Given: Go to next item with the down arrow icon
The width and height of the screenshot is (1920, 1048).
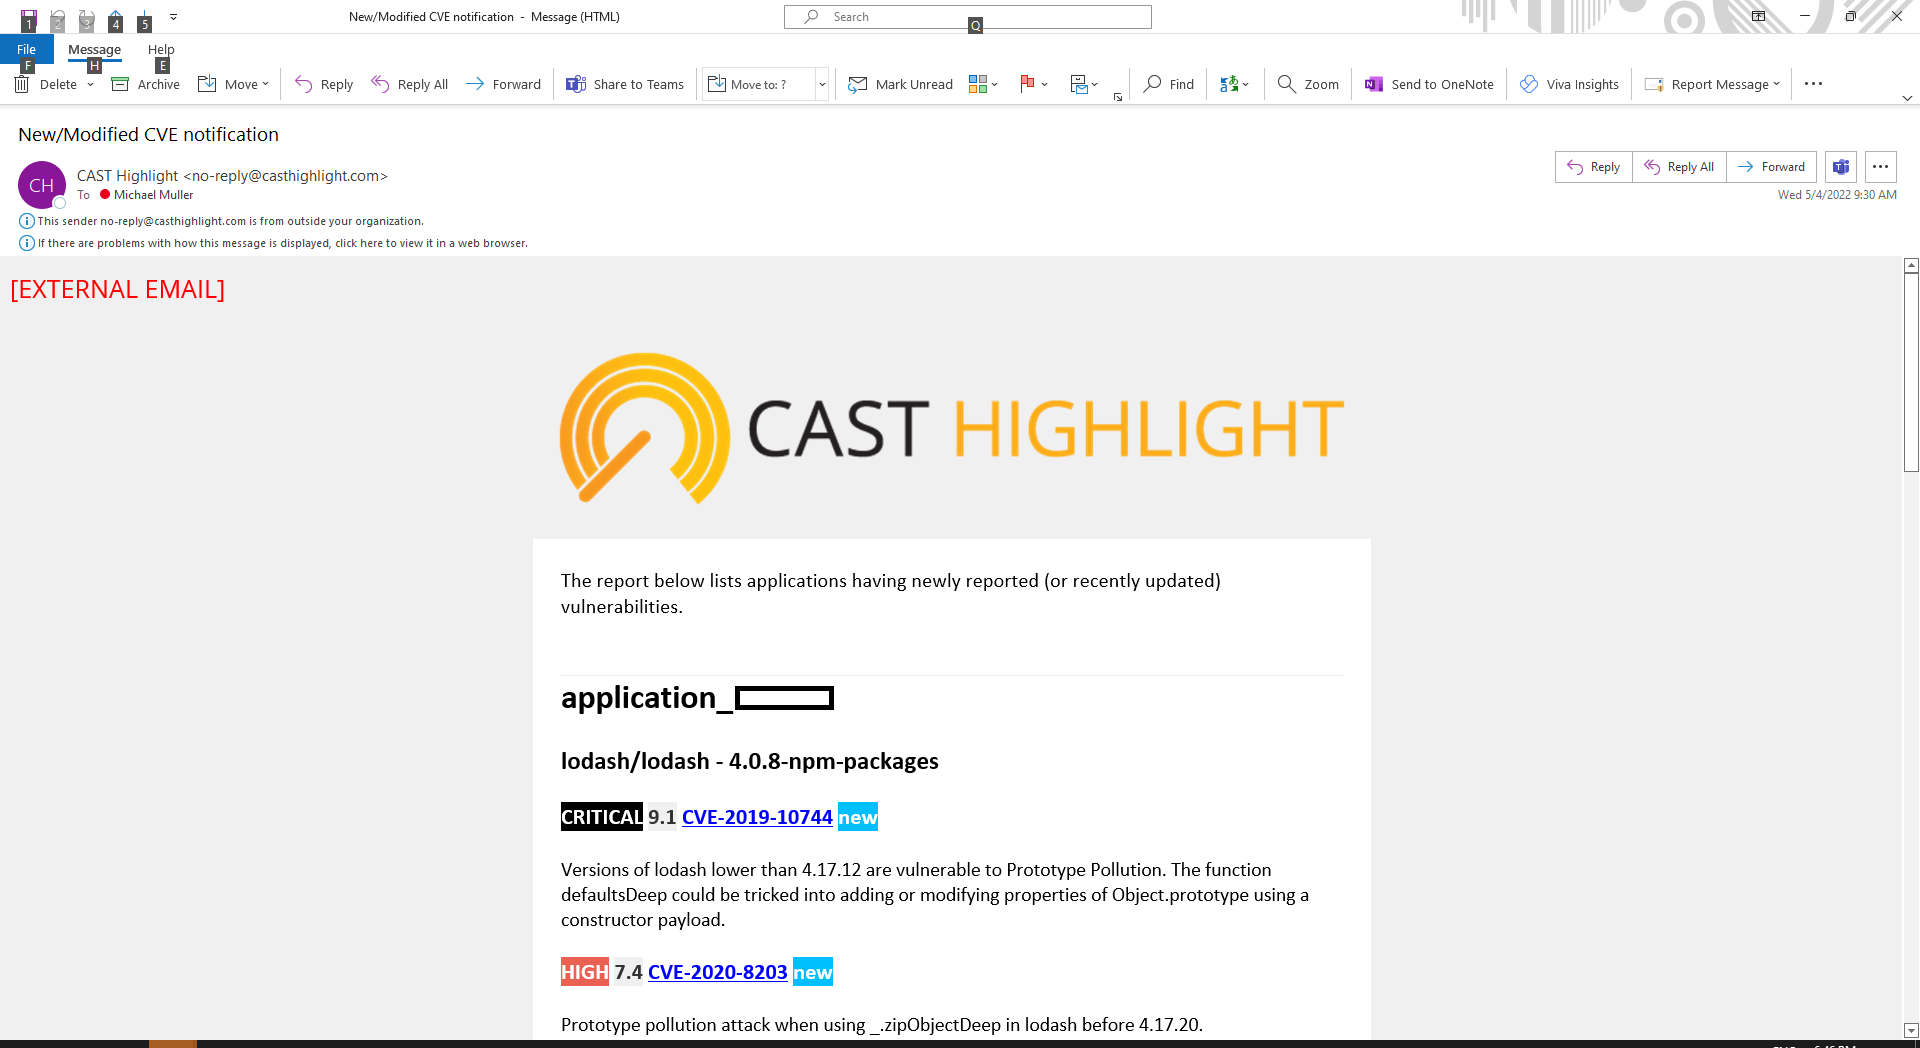Looking at the screenshot, I should tap(145, 18).
